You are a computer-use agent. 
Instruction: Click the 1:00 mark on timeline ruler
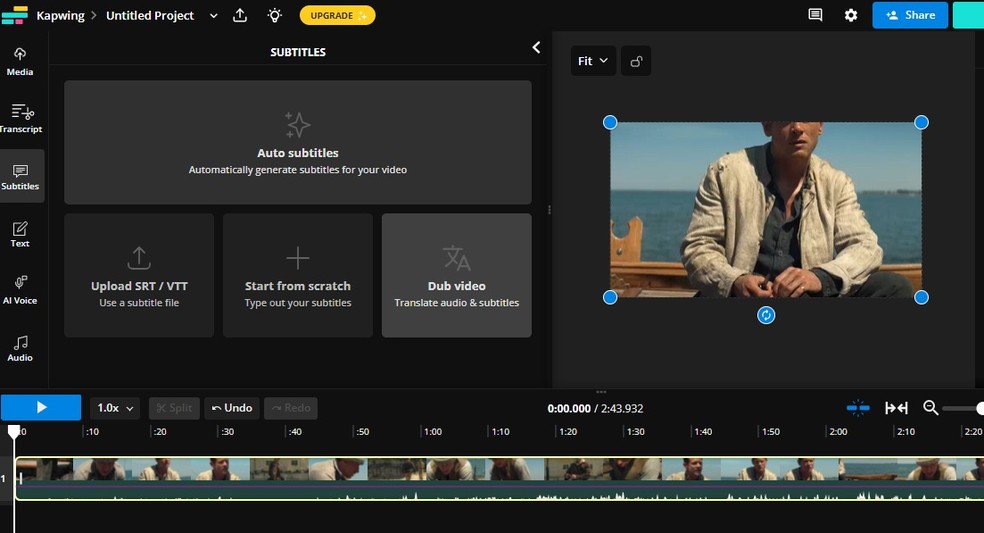[432, 432]
